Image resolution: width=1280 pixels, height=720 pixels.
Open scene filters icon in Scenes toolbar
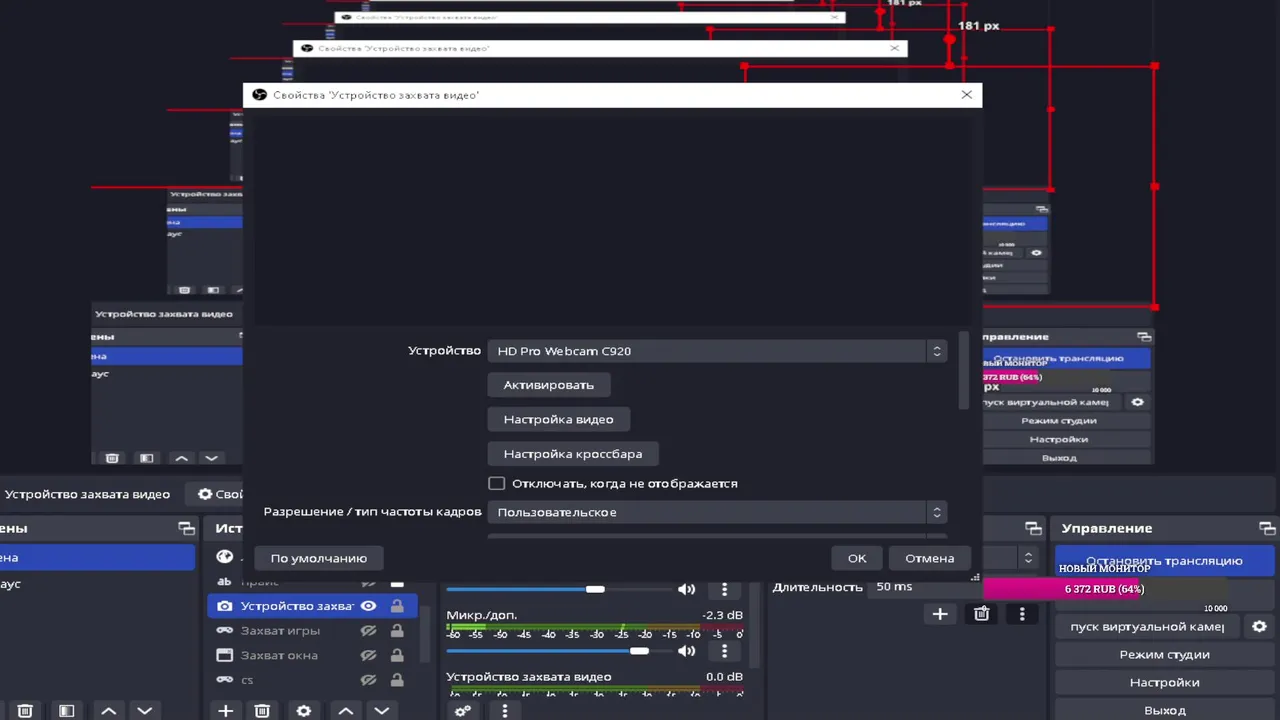[66, 711]
